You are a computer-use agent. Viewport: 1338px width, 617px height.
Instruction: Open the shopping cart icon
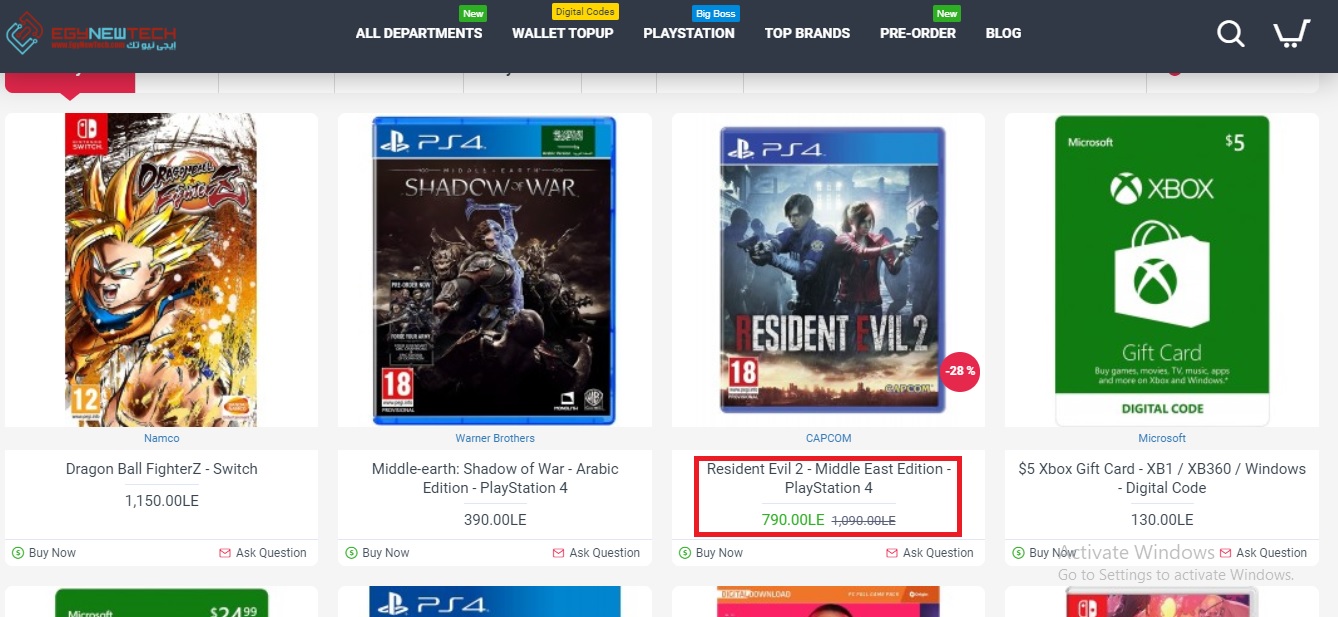tap(1291, 34)
